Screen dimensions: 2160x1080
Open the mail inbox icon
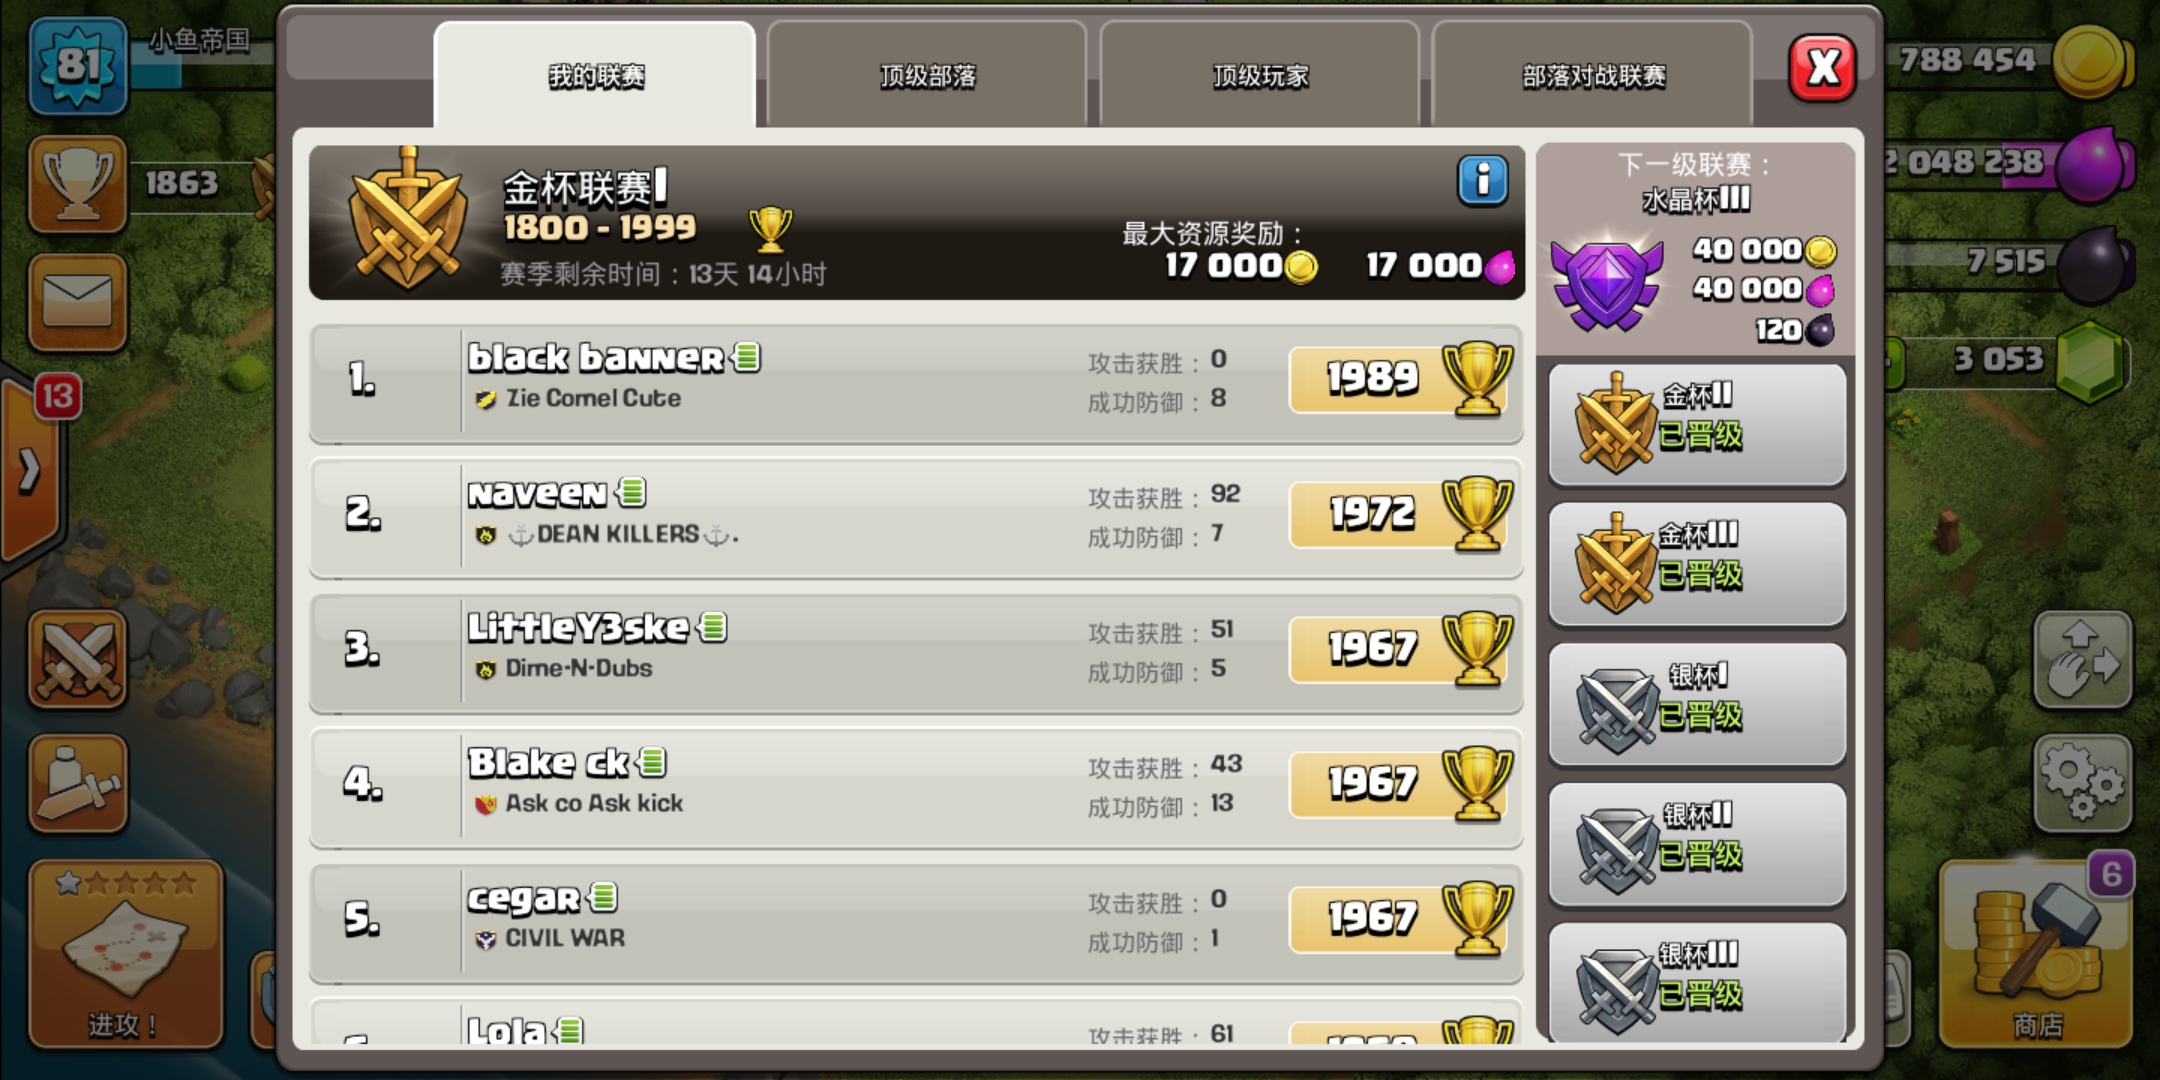coord(78,303)
